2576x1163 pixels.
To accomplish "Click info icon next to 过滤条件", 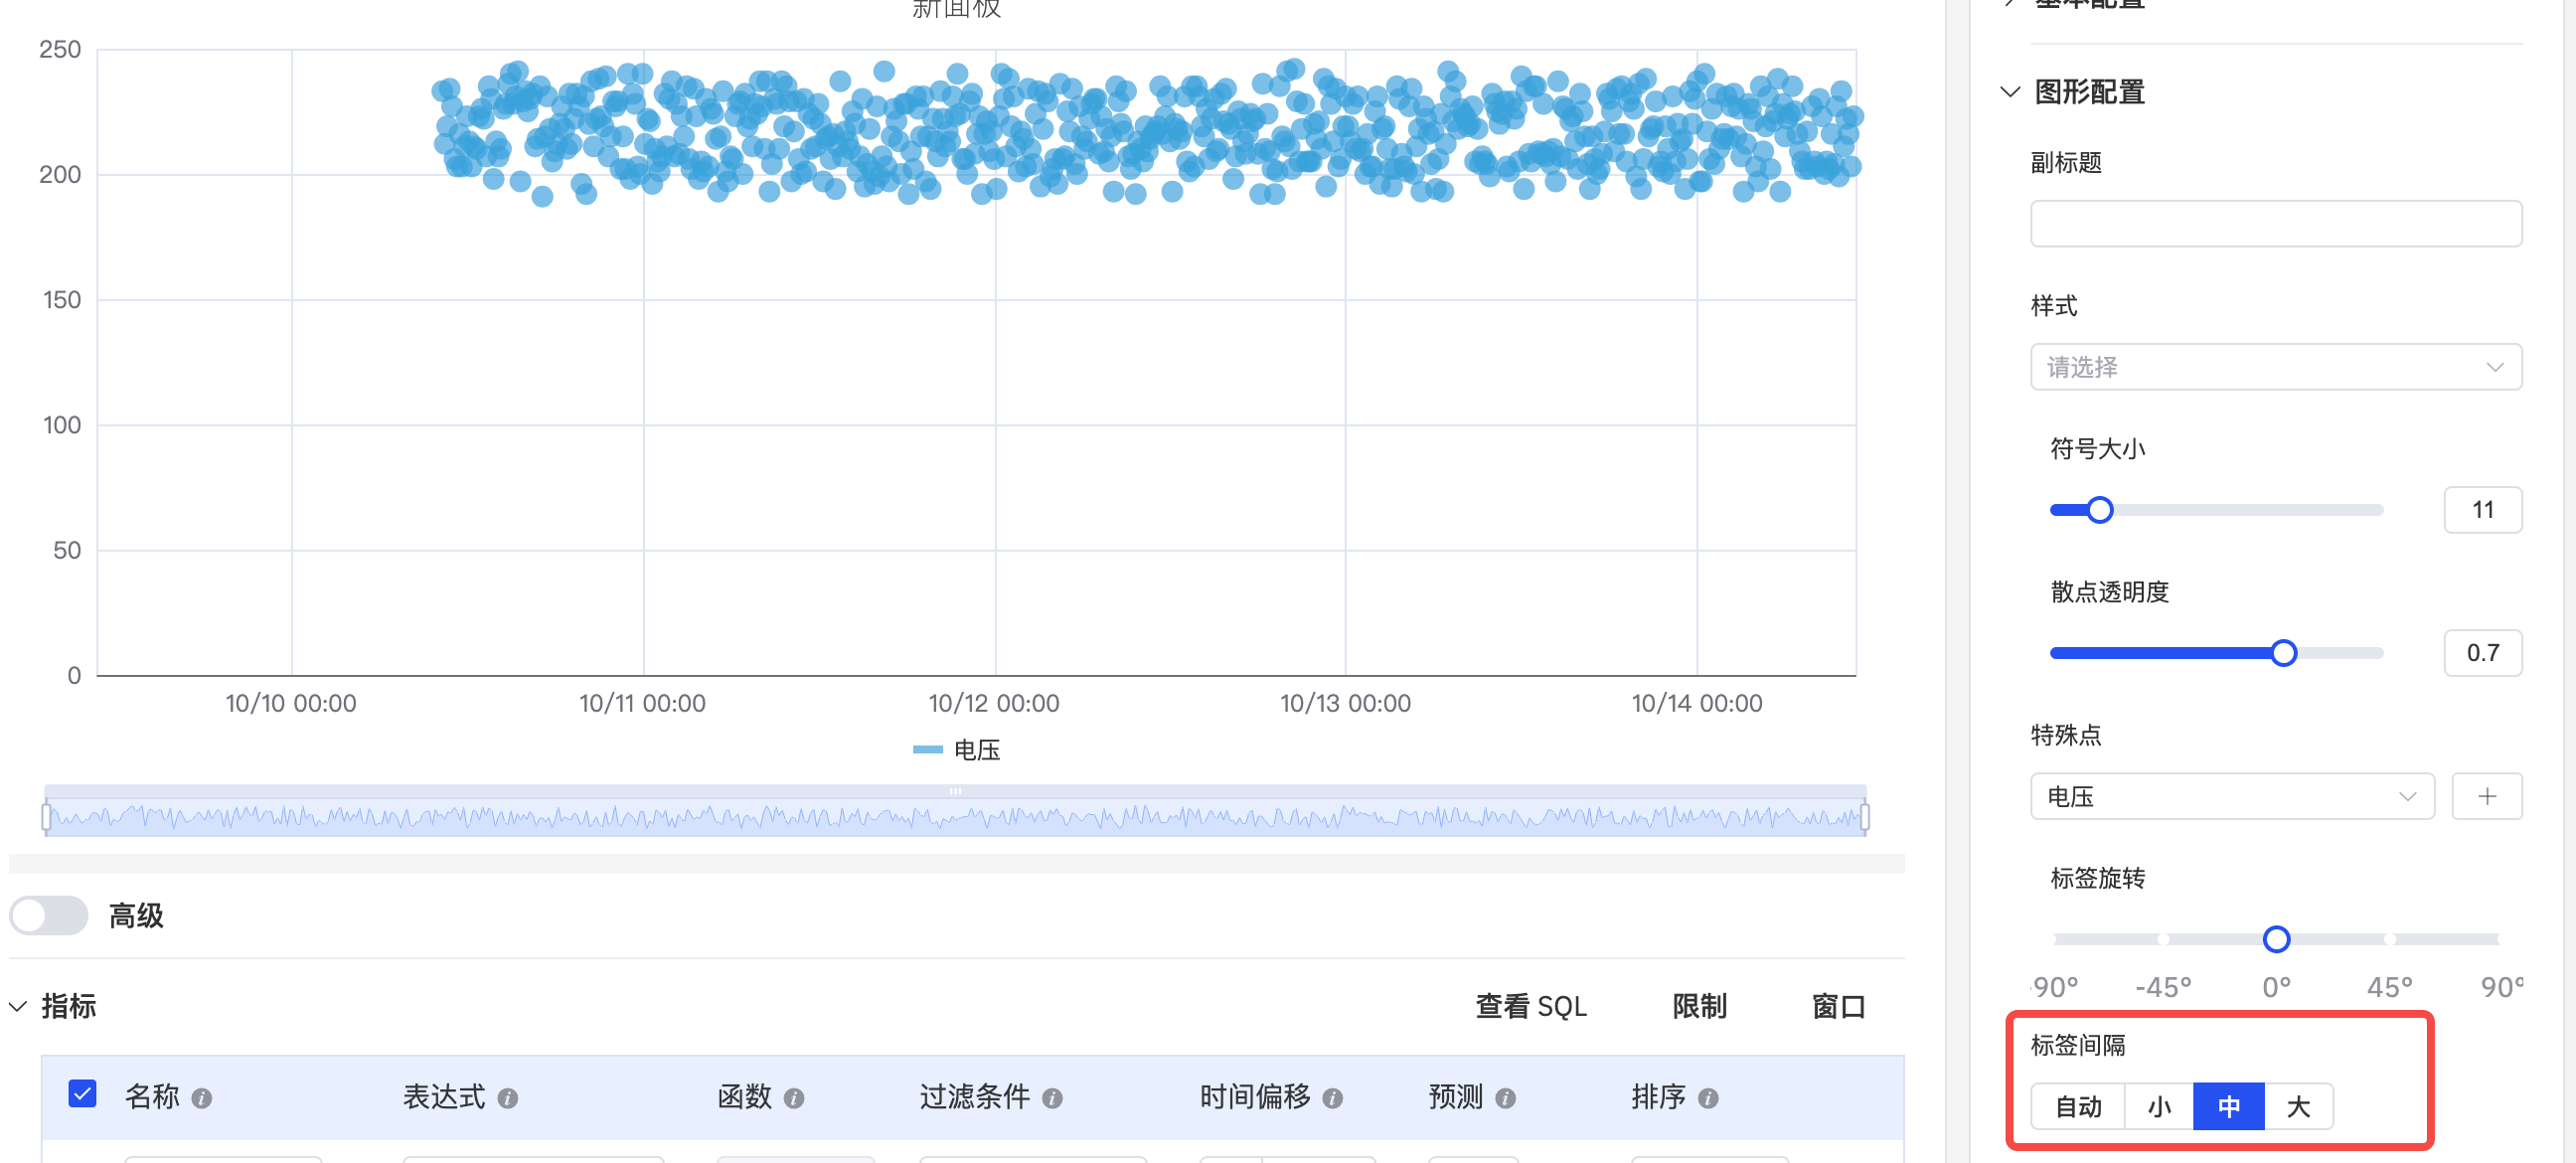I will tap(1052, 1098).
